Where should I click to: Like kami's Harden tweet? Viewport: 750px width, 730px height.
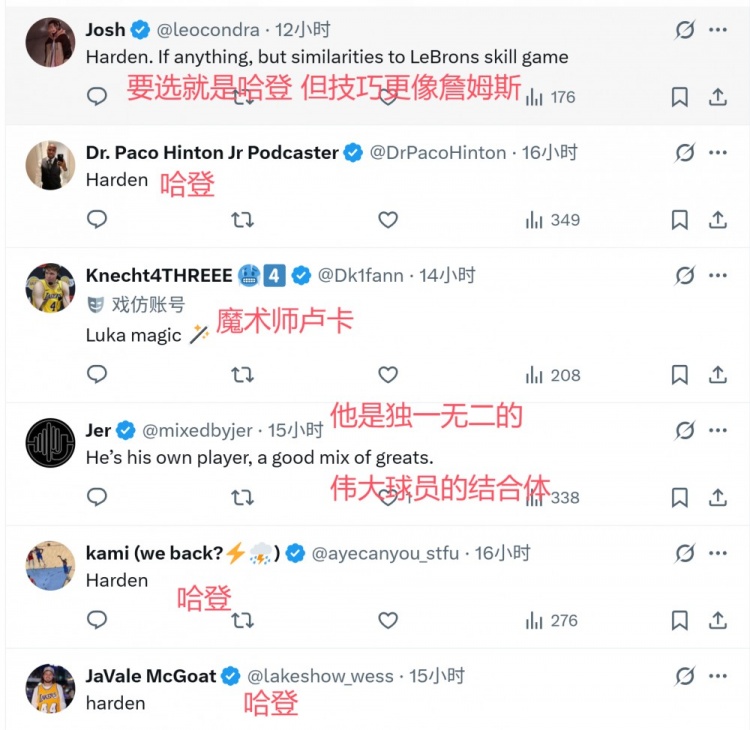(x=388, y=620)
